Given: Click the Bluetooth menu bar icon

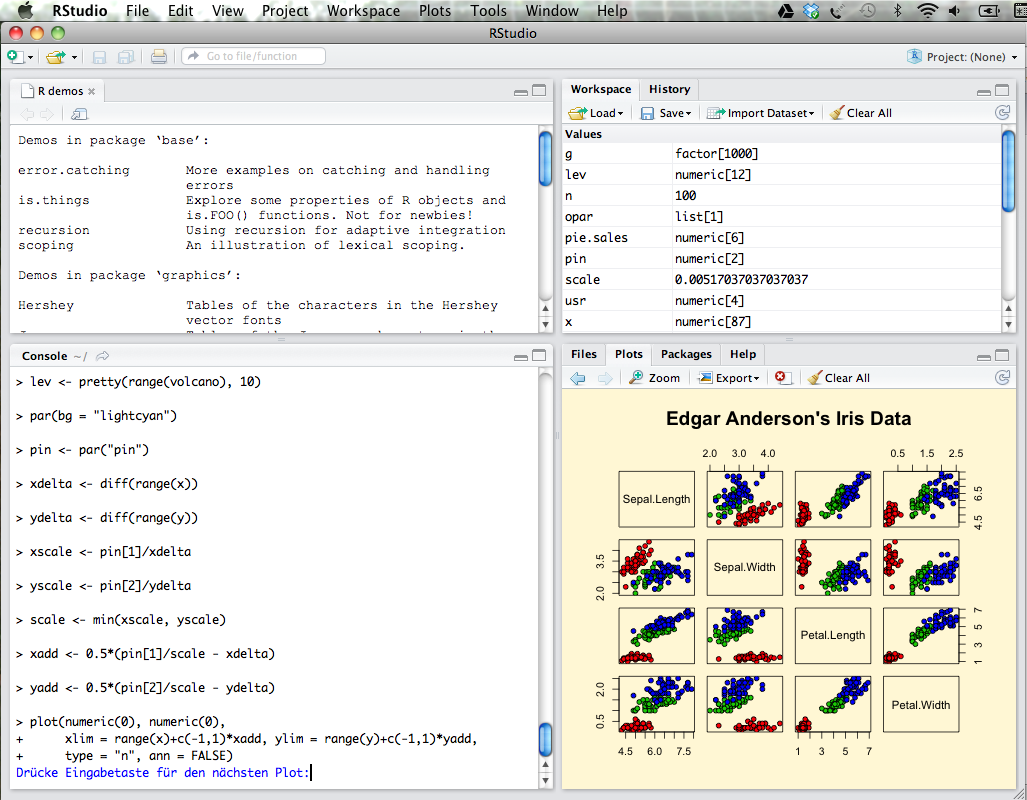Looking at the screenshot, I should pos(898,11).
